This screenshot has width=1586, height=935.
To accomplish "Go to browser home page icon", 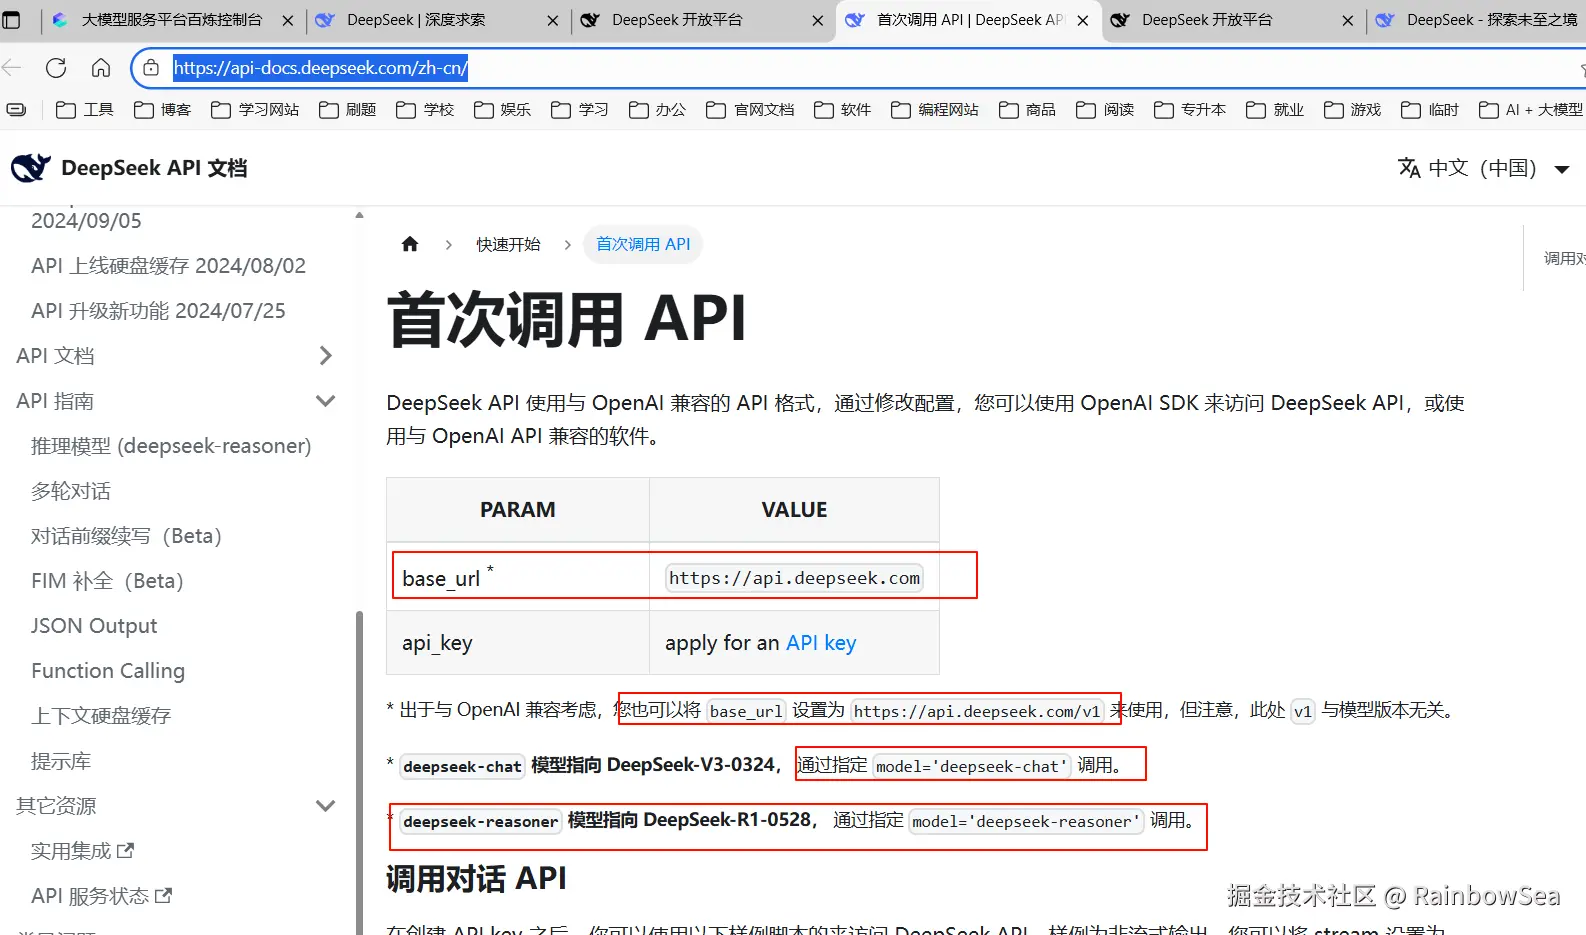I will [x=101, y=68].
